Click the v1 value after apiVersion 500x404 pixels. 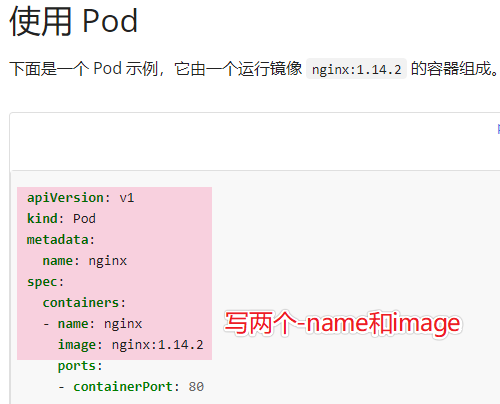[x=127, y=198]
